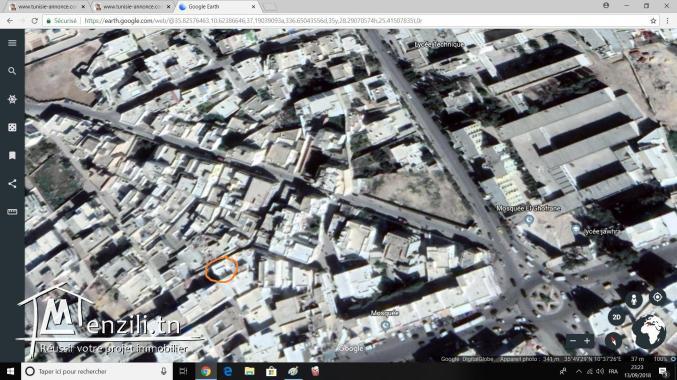Open File Explorer from taskbar
Image resolution: width=677 pixels, height=380 pixels.
click(250, 371)
